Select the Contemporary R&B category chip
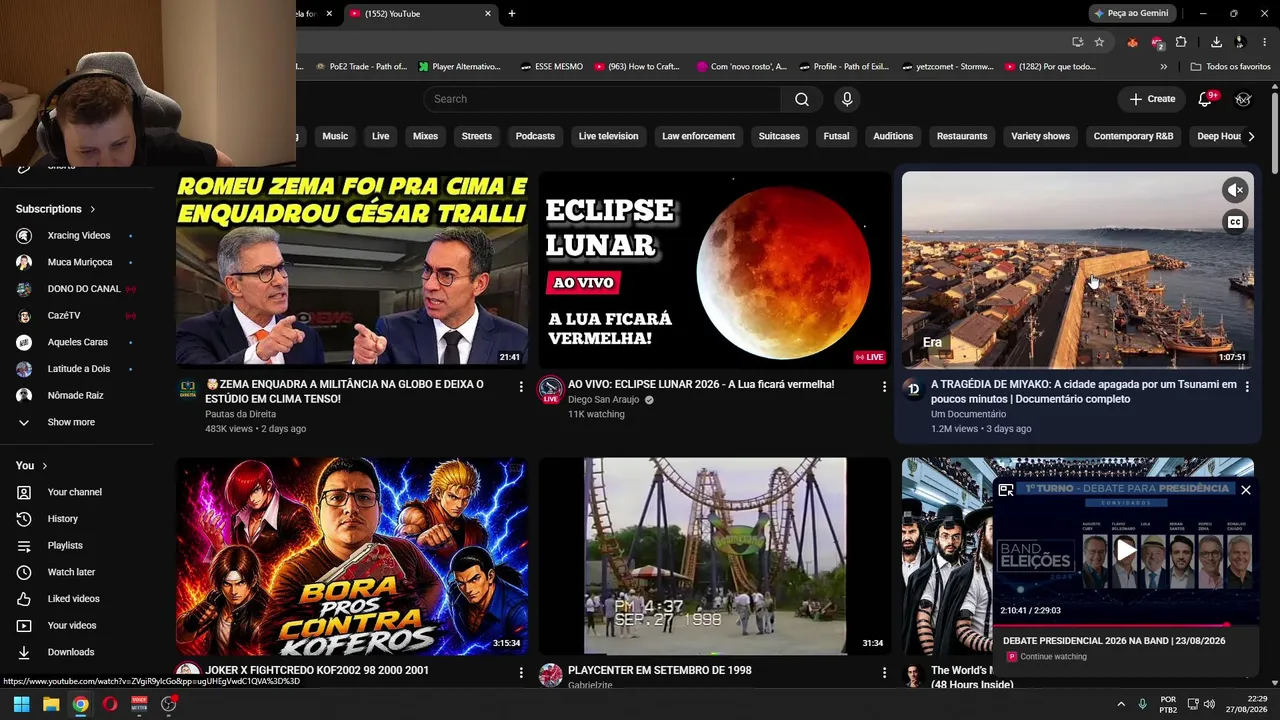 pos(1133,136)
